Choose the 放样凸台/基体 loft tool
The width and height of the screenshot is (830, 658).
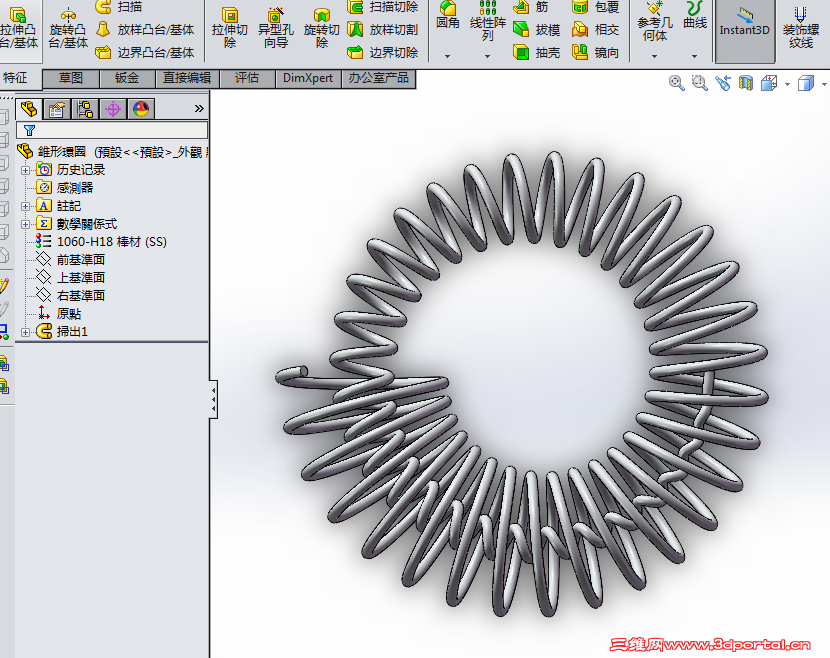tap(145, 30)
